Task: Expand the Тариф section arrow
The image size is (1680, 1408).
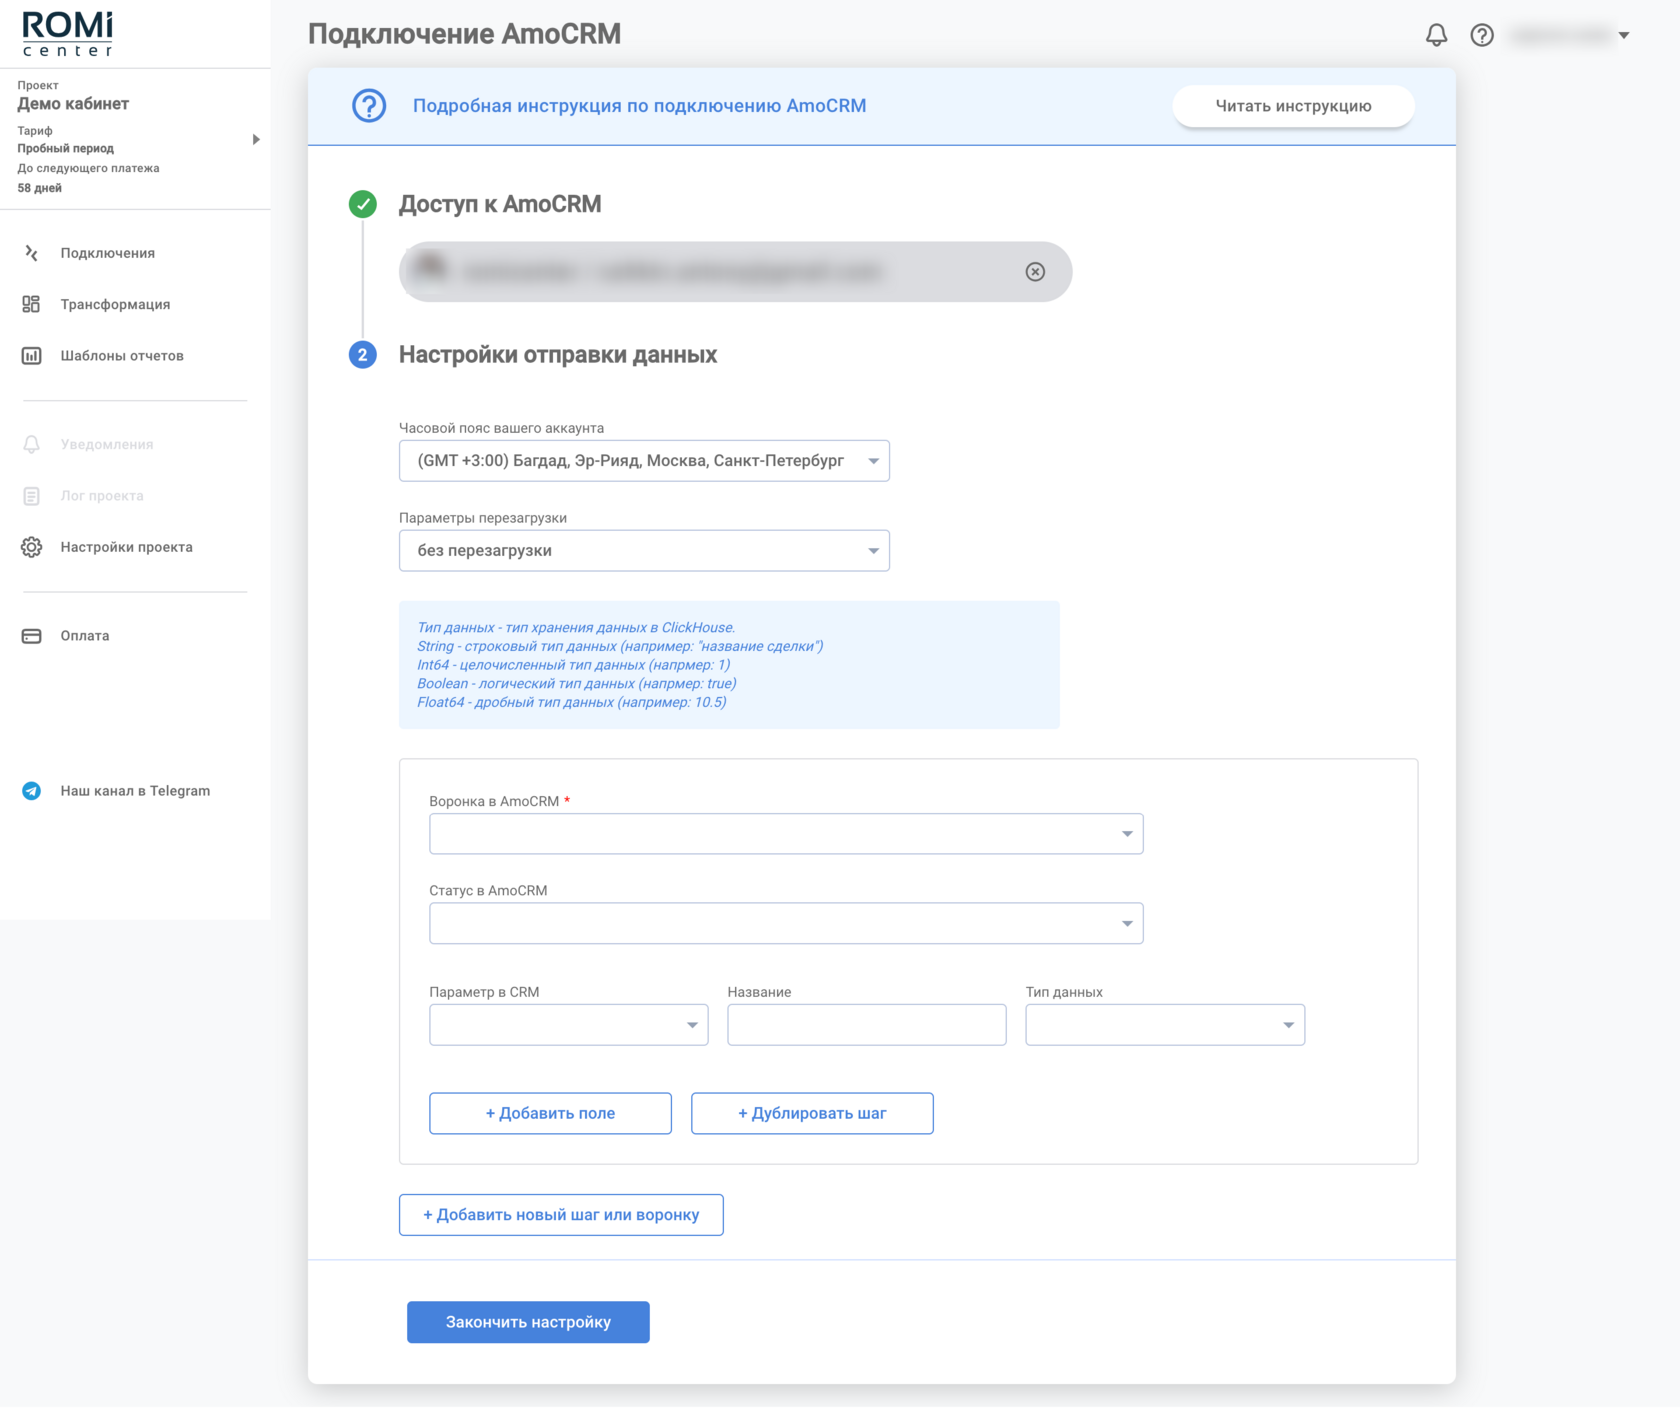Action: [x=256, y=140]
